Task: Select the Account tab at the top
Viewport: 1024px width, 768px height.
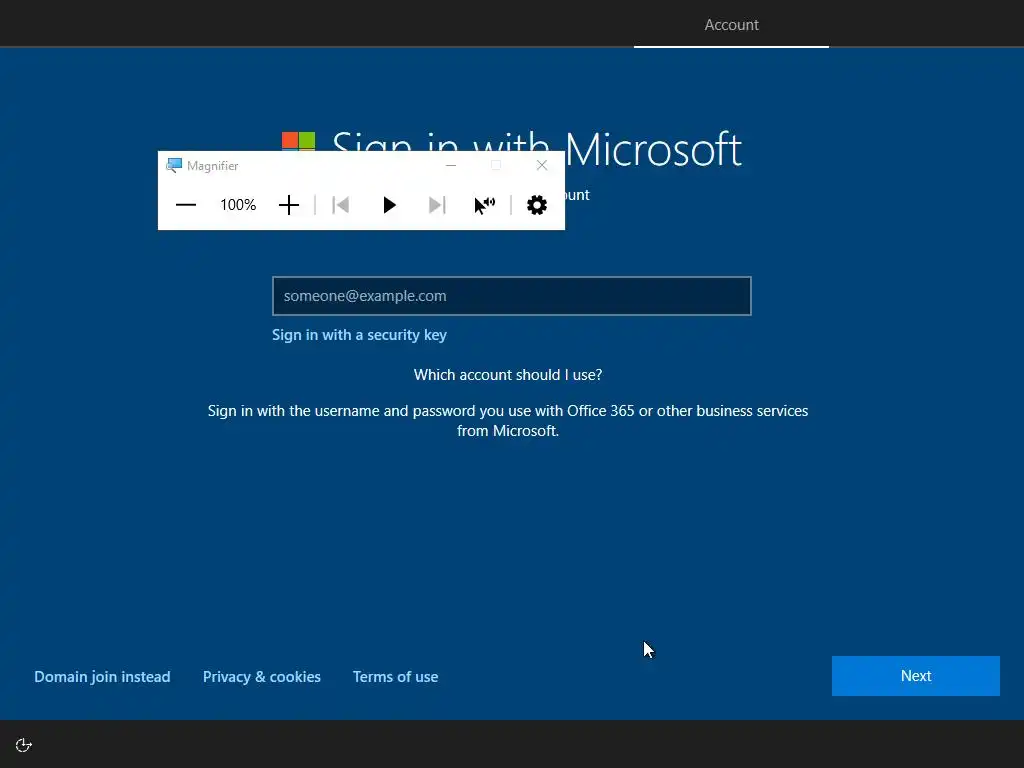Action: (731, 25)
